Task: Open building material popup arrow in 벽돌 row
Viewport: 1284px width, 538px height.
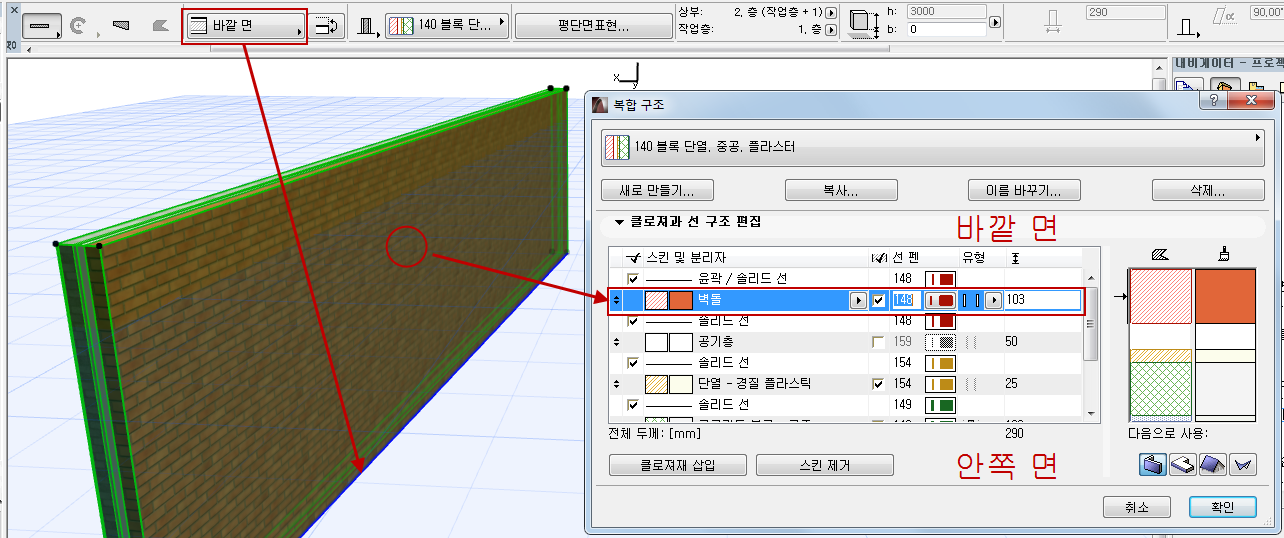Action: 857,300
